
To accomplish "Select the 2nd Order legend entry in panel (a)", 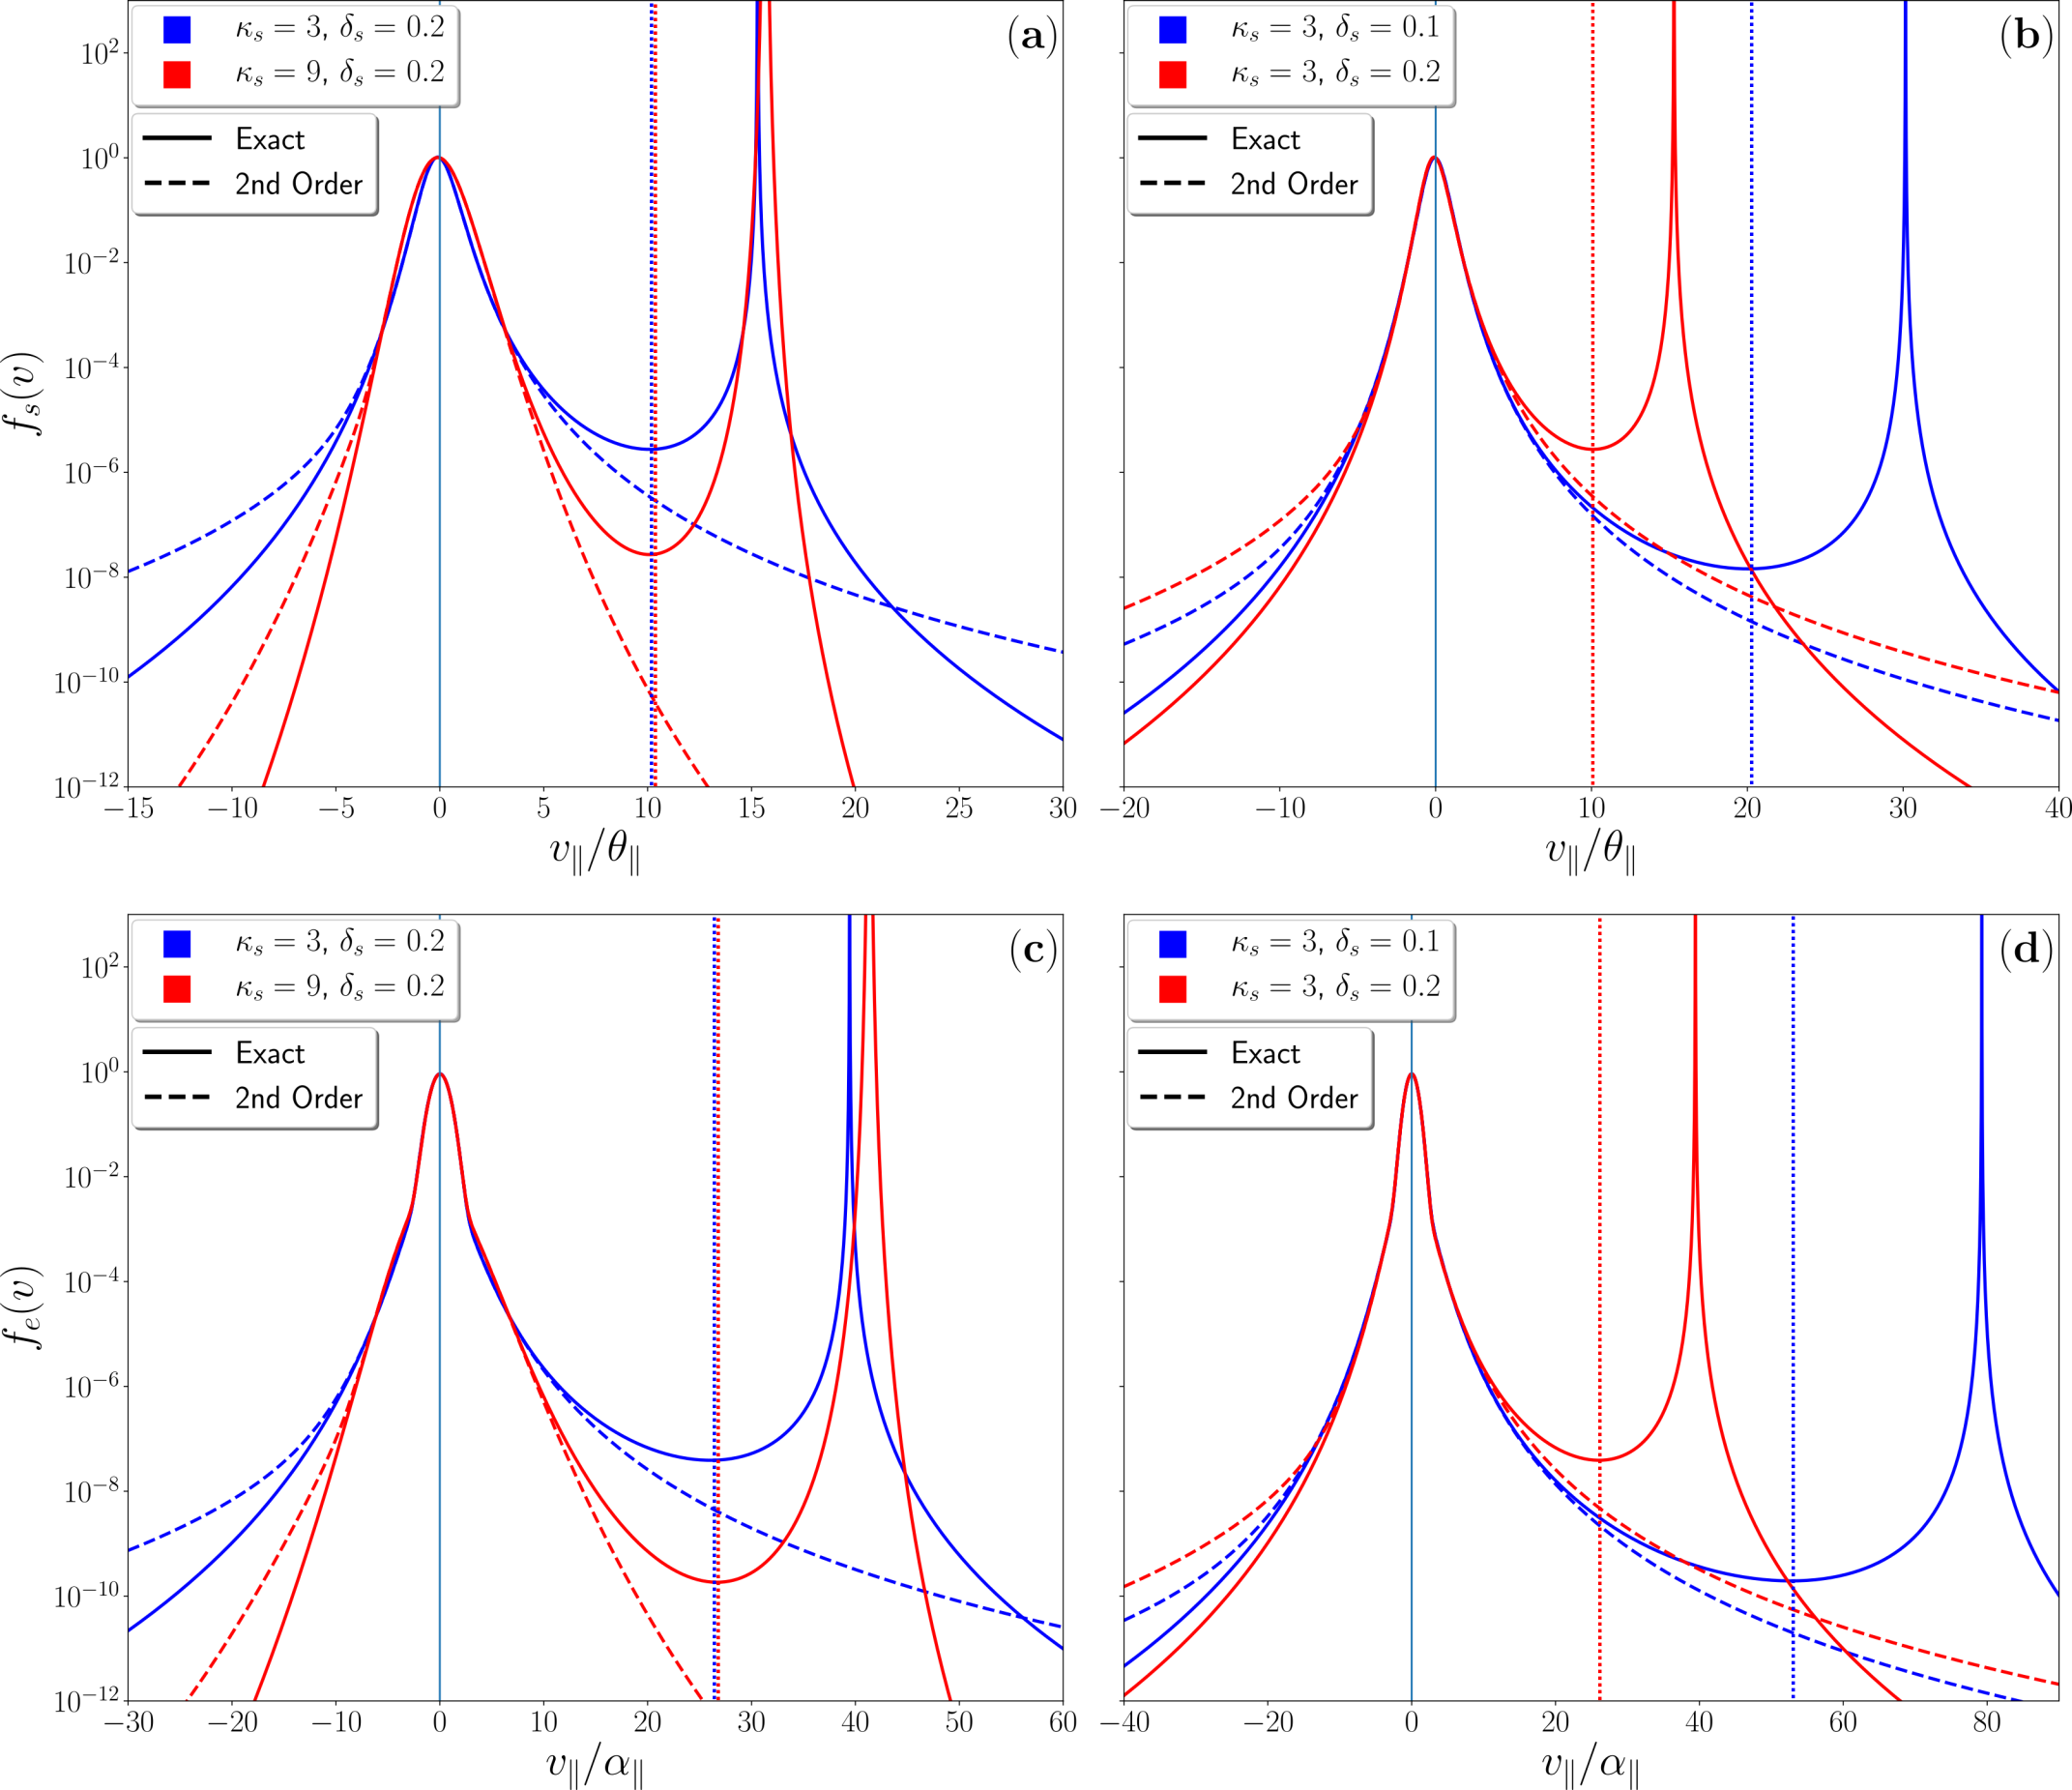I will (298, 184).
